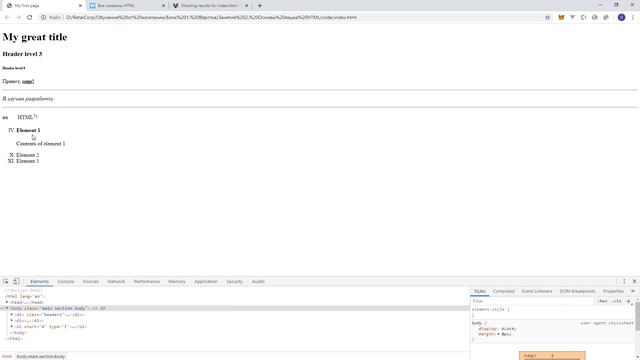Select the Event Listeners sidebar tab
Screen dimensions: 640x360
[x=537, y=291]
